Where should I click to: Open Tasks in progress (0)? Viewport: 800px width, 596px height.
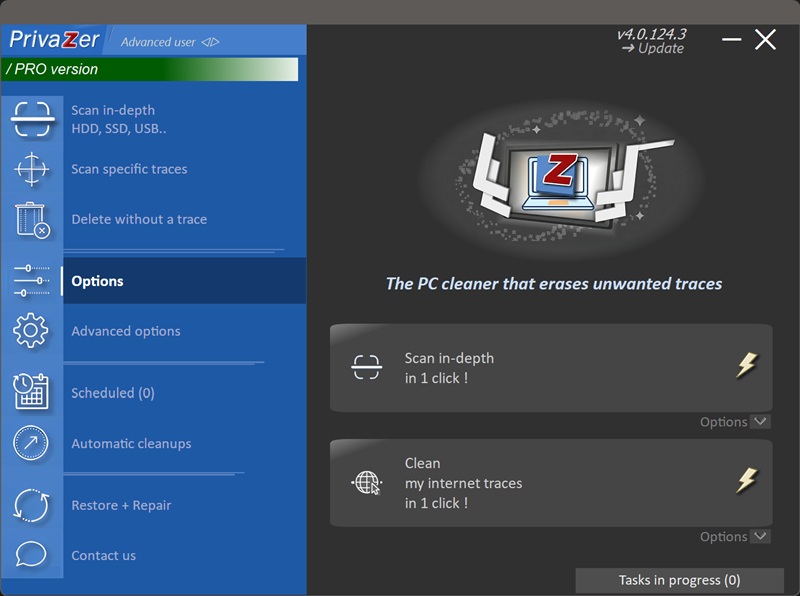click(x=680, y=580)
